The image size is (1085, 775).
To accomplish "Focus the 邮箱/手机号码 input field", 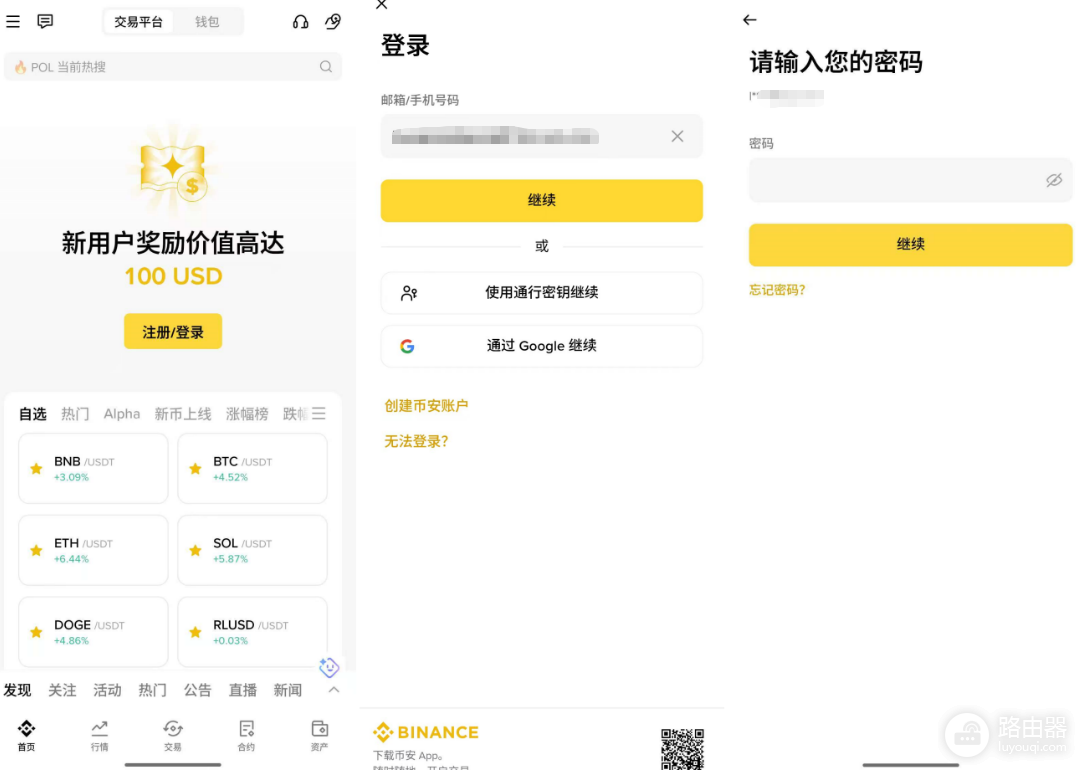I will click(542, 136).
